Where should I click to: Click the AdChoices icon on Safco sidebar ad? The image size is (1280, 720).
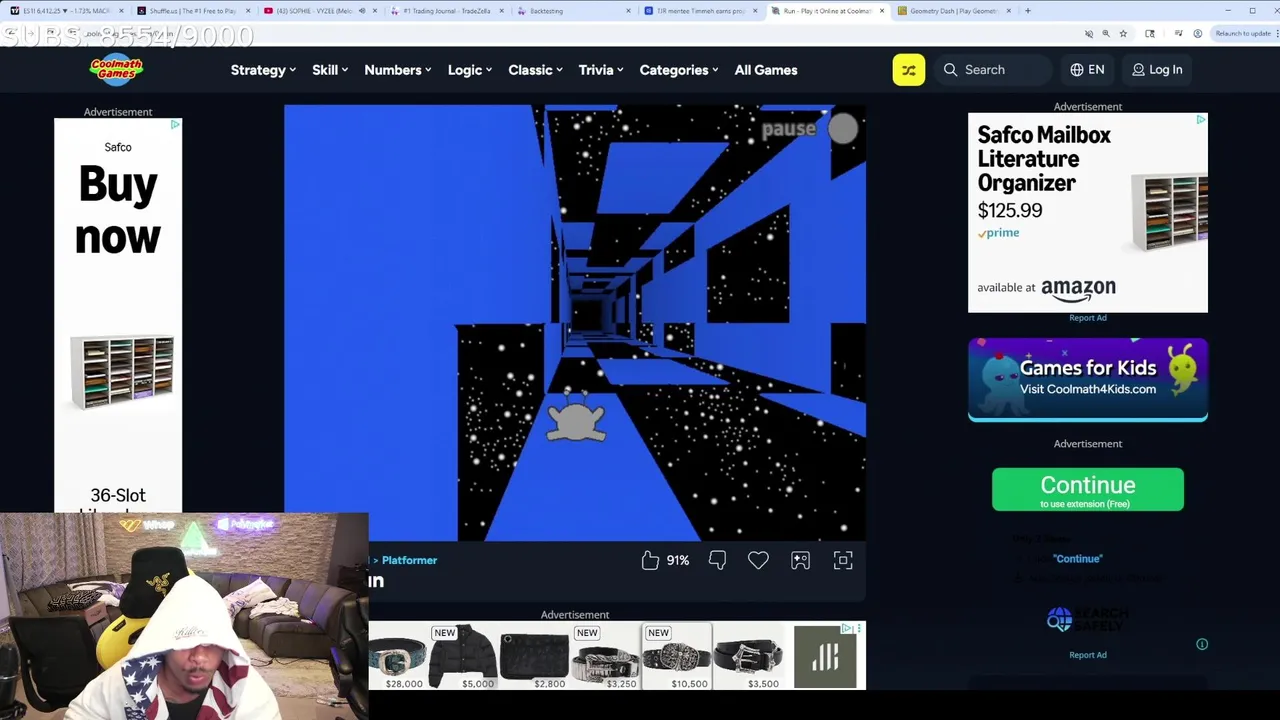(x=175, y=124)
